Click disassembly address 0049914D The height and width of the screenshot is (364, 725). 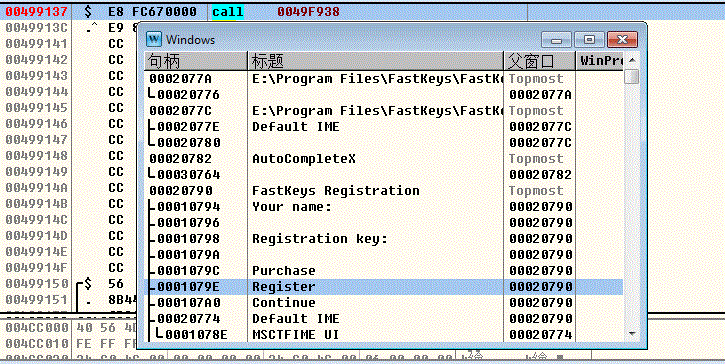click(37, 236)
